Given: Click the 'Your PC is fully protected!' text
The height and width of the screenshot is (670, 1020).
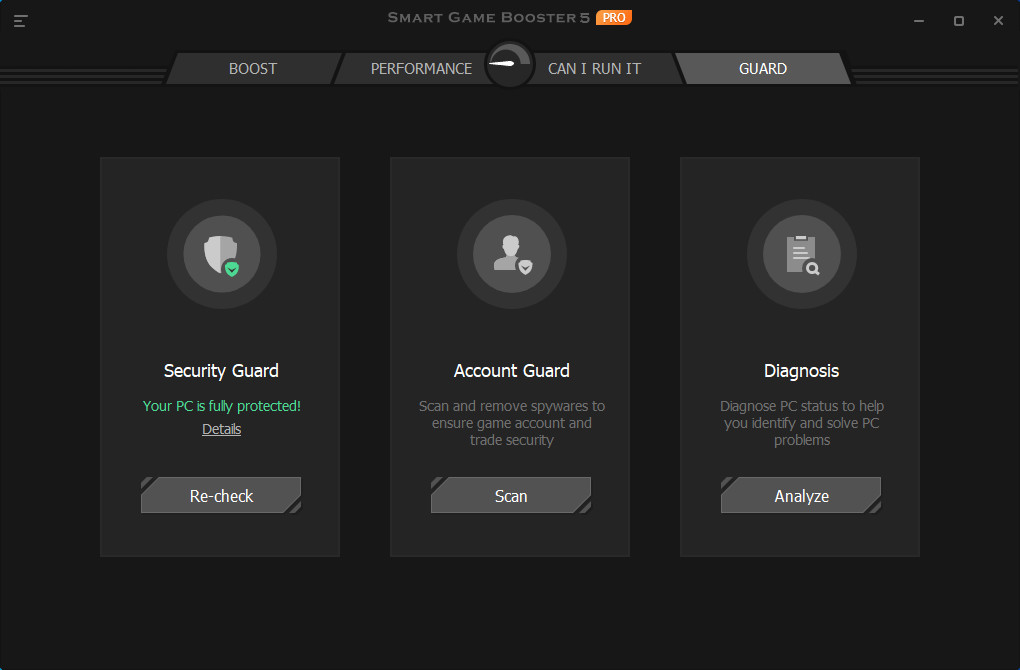Looking at the screenshot, I should (x=221, y=405).
